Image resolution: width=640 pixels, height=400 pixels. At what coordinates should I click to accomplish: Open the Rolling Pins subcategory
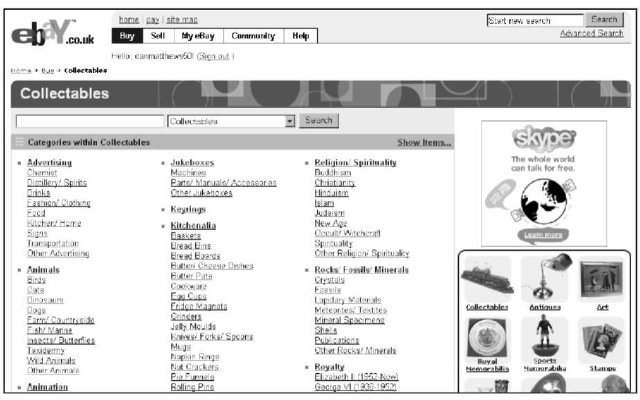tap(192, 387)
